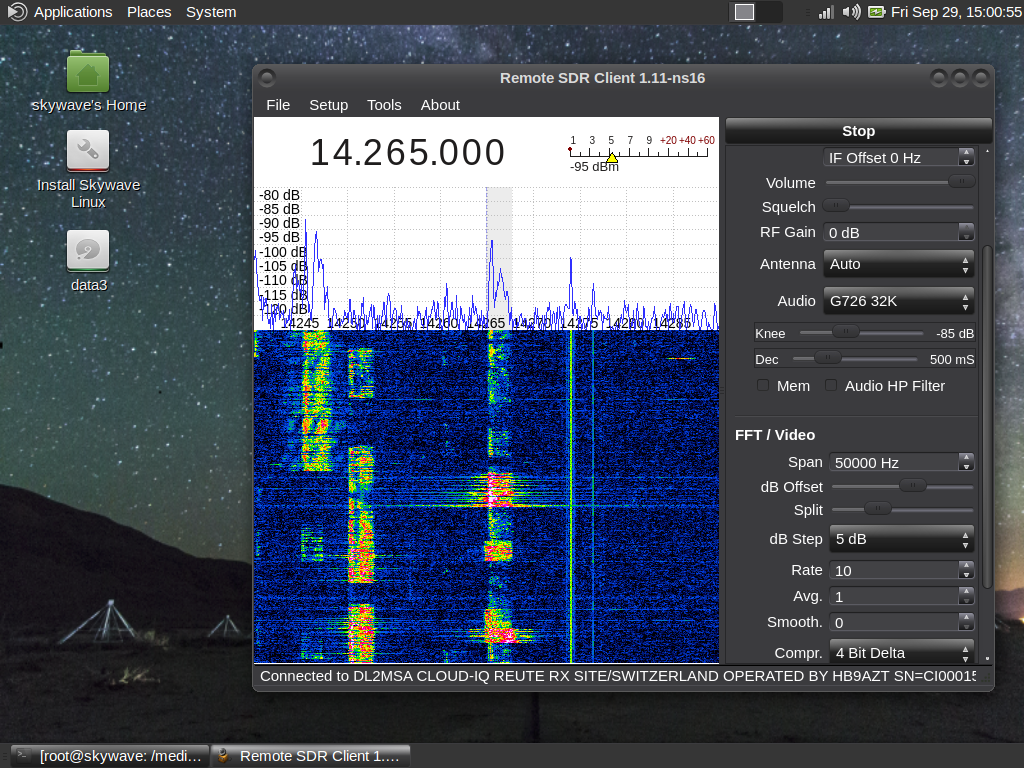Click the Stop button
The width and height of the screenshot is (1024, 768).
(x=858, y=131)
